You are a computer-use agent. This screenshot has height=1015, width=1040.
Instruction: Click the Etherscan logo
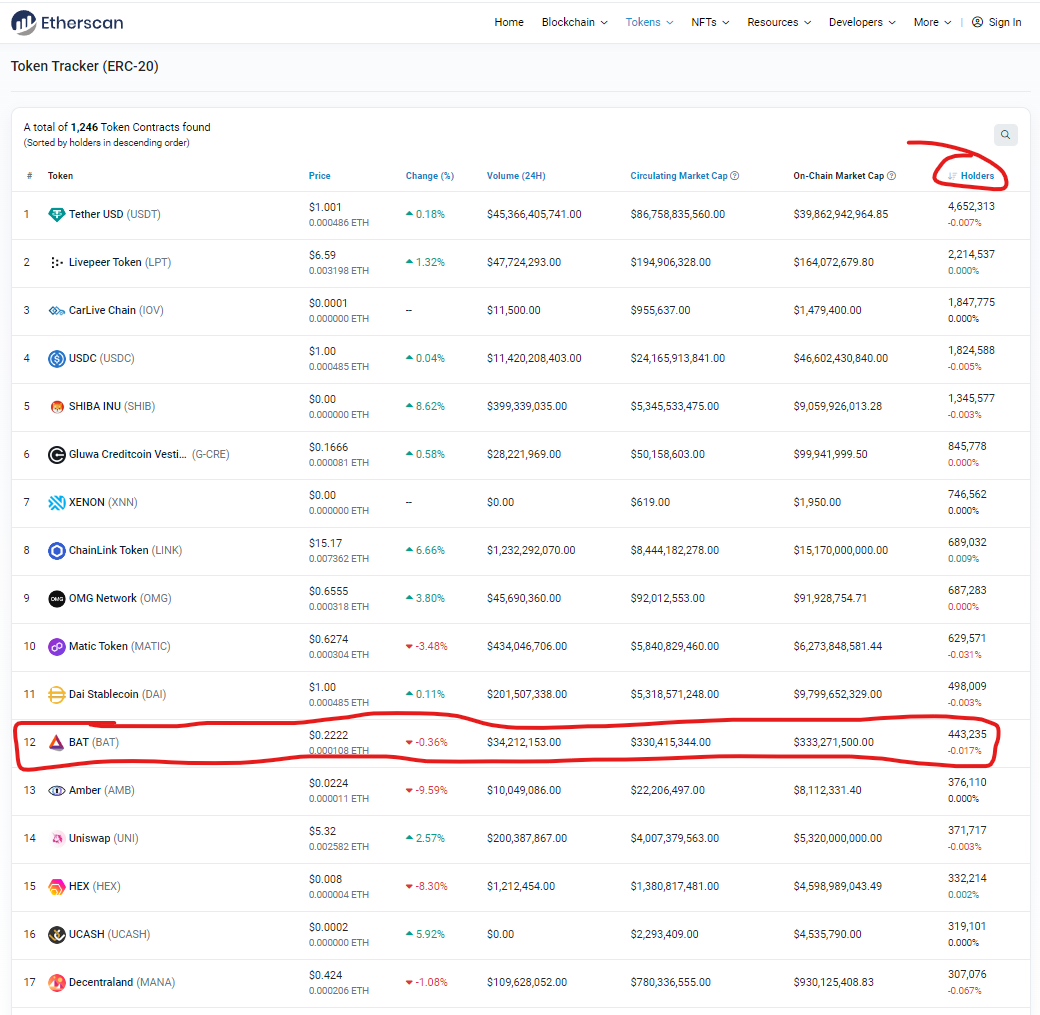coord(67,23)
